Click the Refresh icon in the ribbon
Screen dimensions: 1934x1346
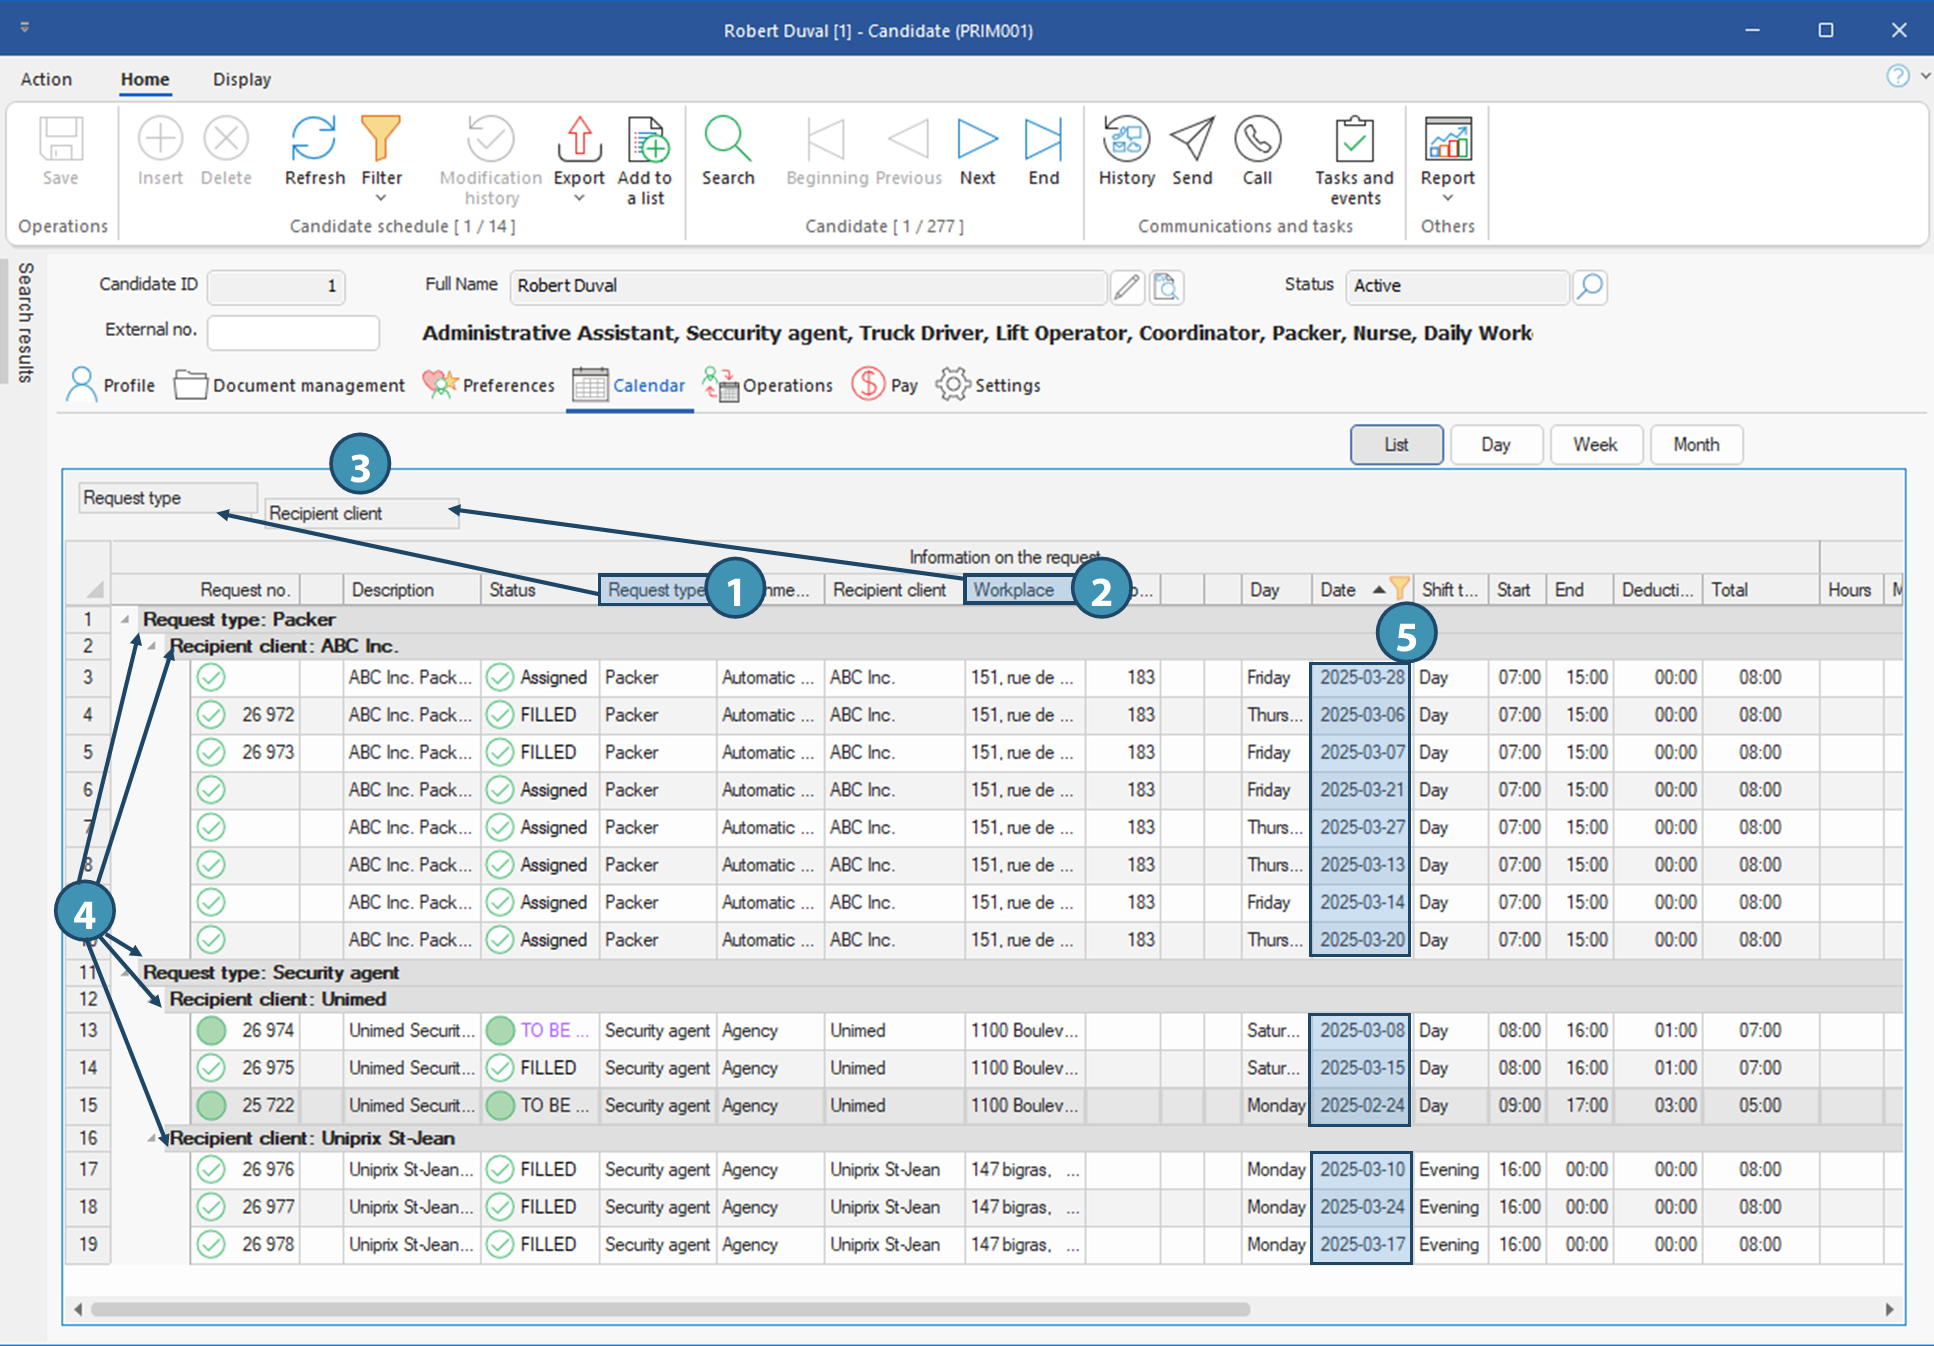[x=314, y=140]
